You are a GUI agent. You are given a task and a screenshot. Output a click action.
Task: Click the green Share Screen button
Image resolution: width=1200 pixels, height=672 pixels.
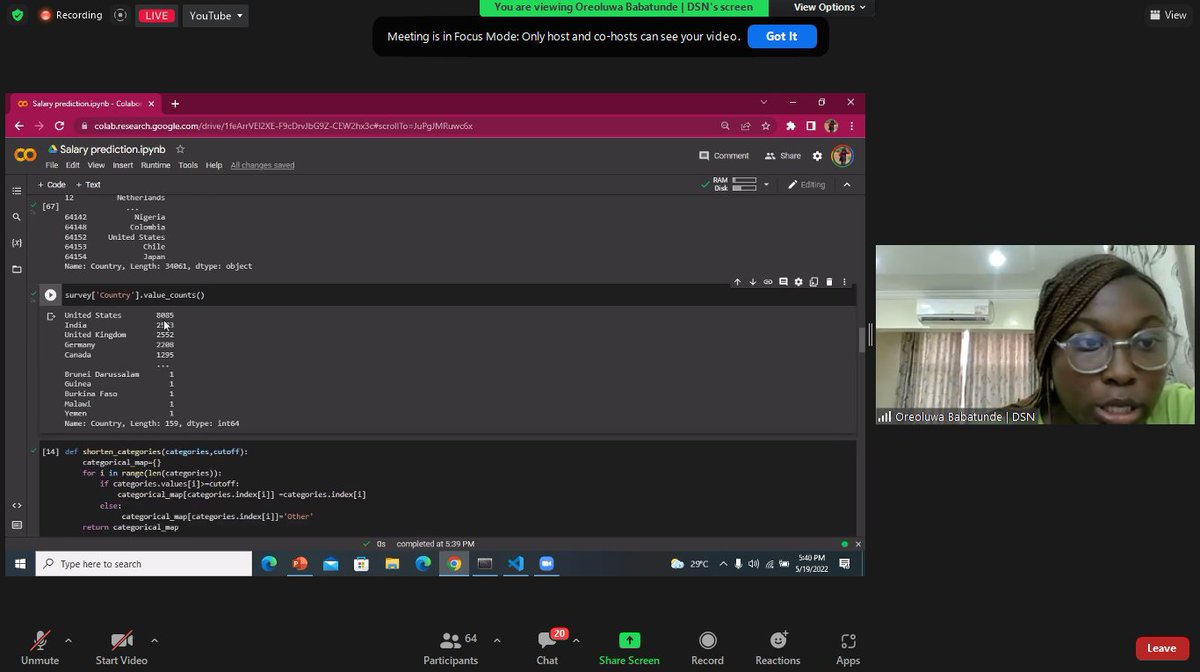point(629,647)
